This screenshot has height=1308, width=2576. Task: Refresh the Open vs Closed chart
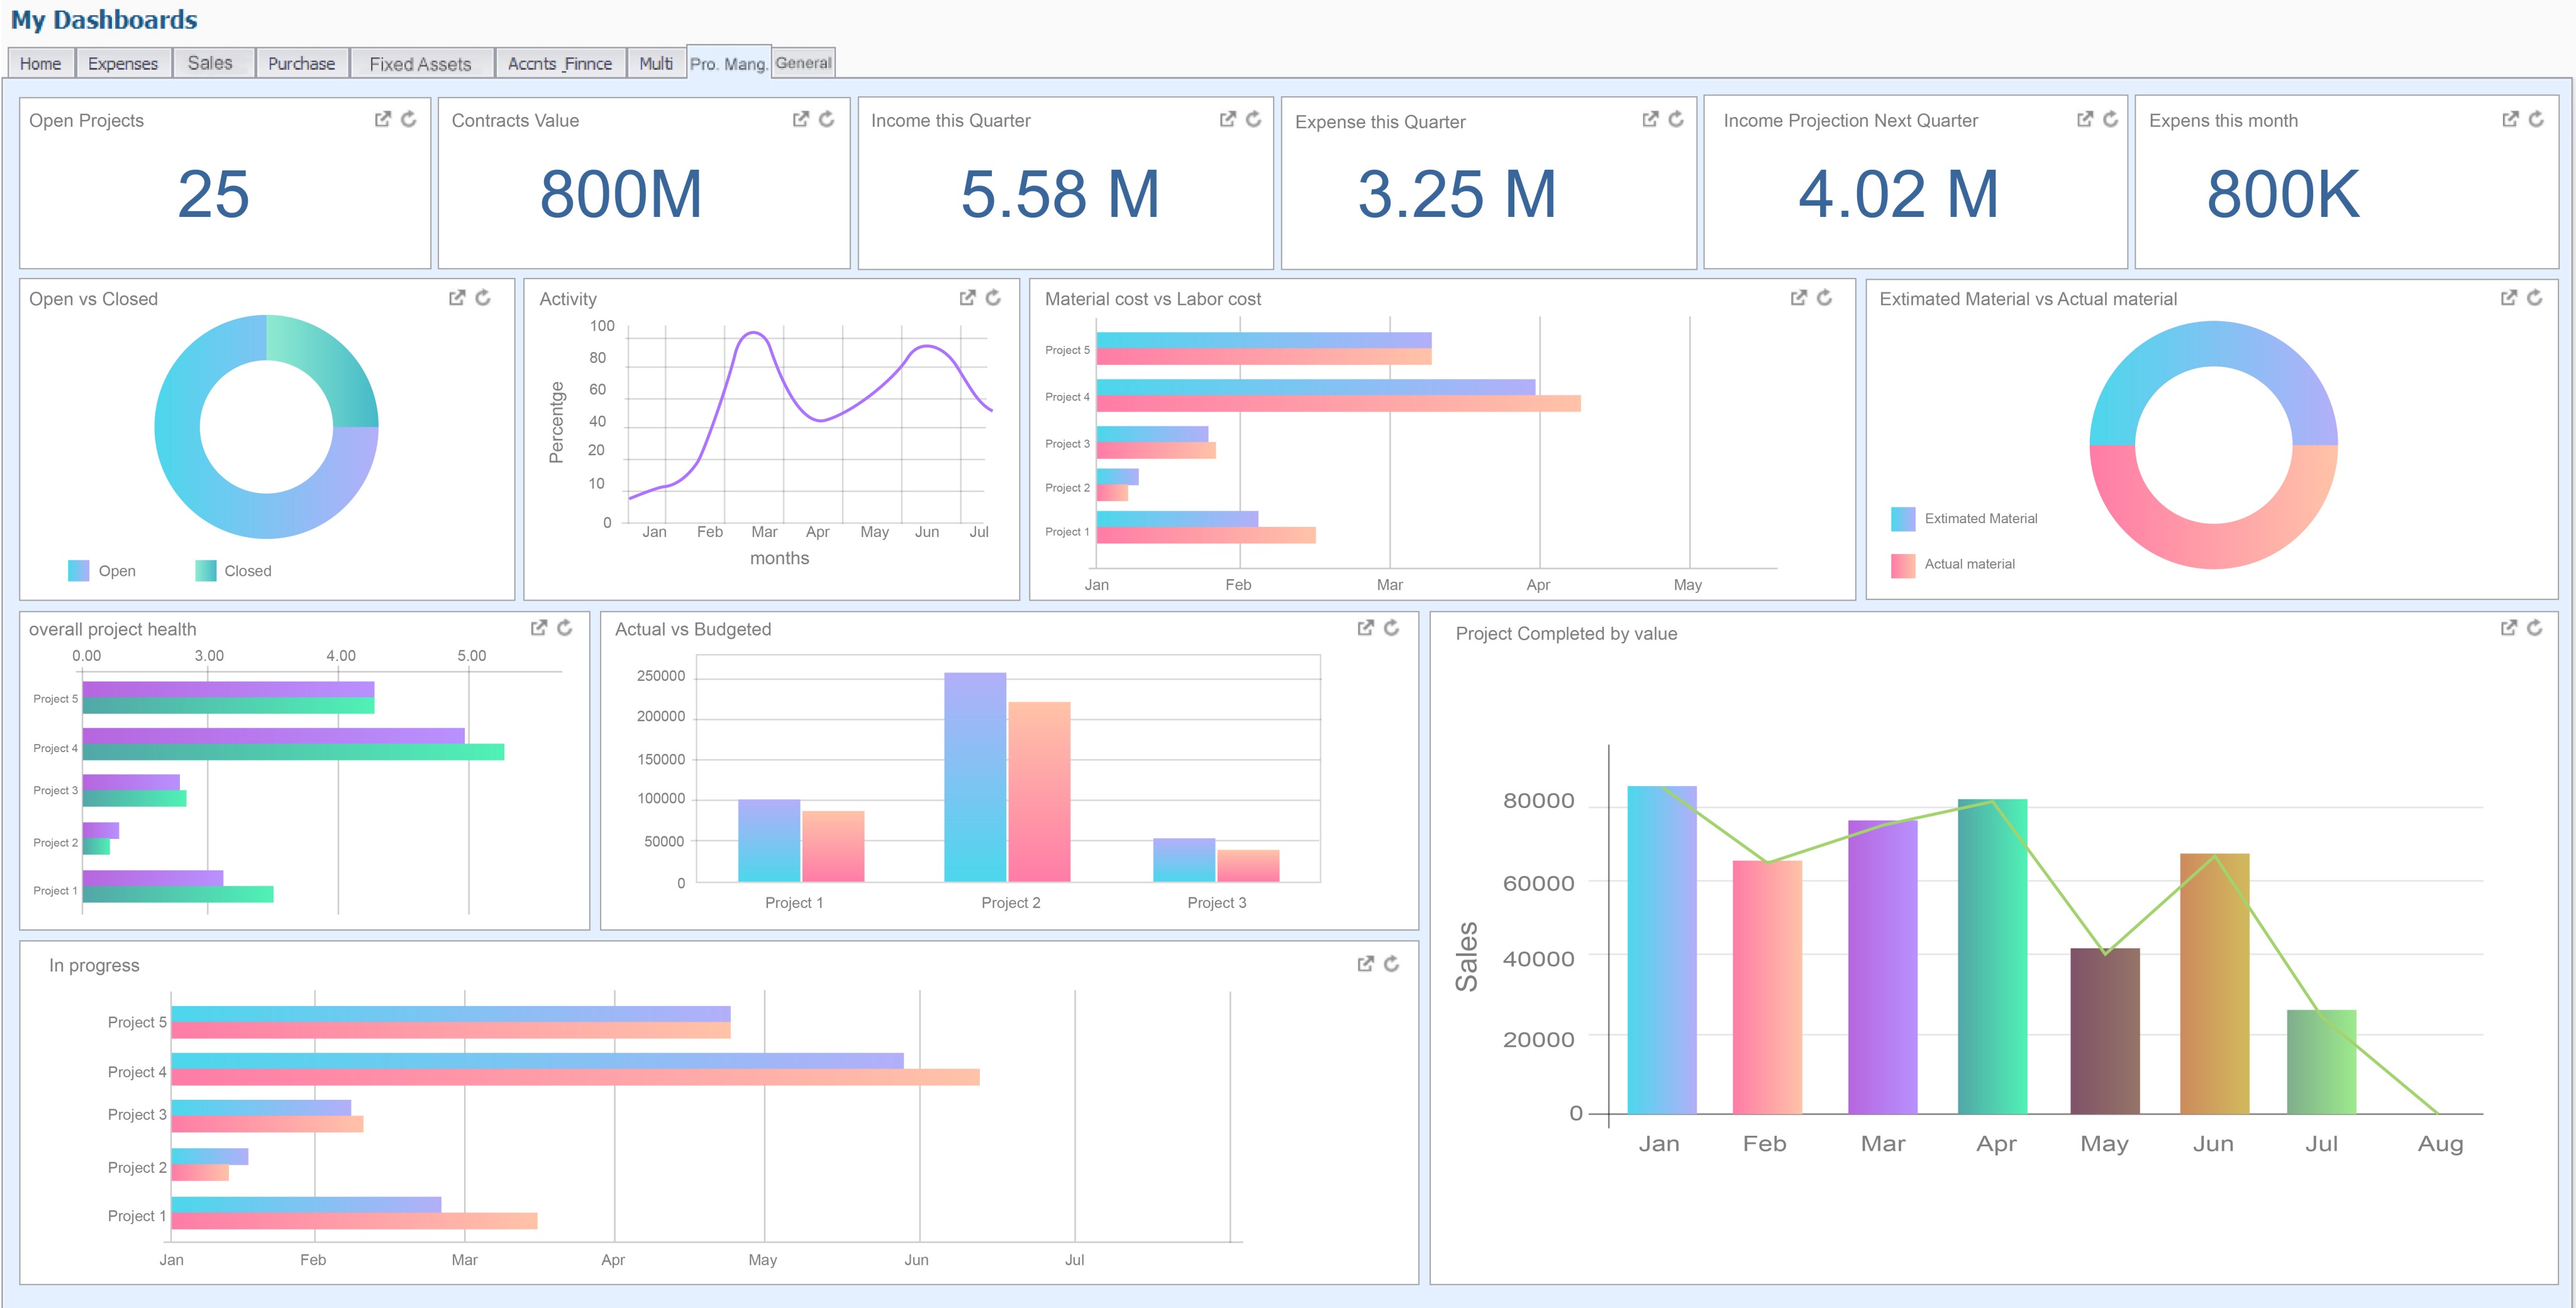[483, 297]
